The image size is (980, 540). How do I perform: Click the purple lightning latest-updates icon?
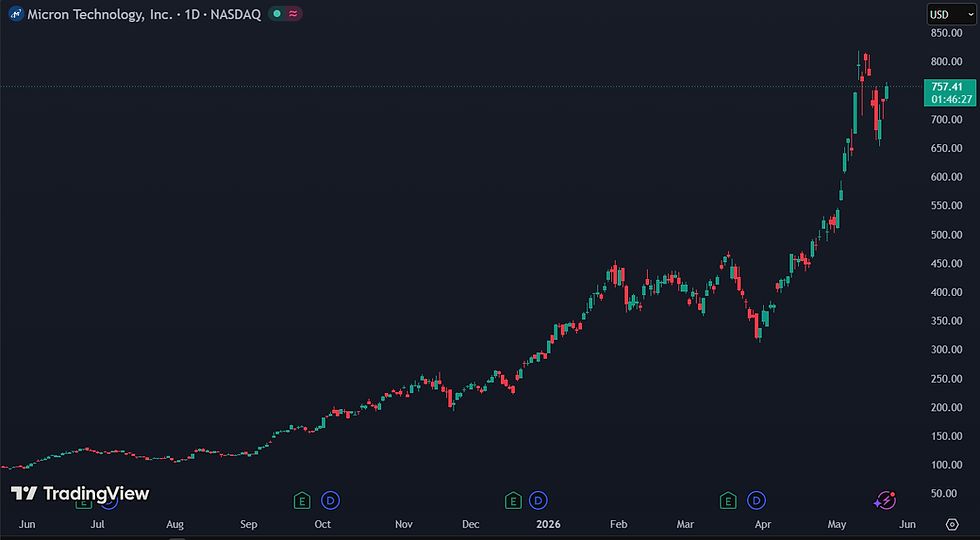(884, 500)
